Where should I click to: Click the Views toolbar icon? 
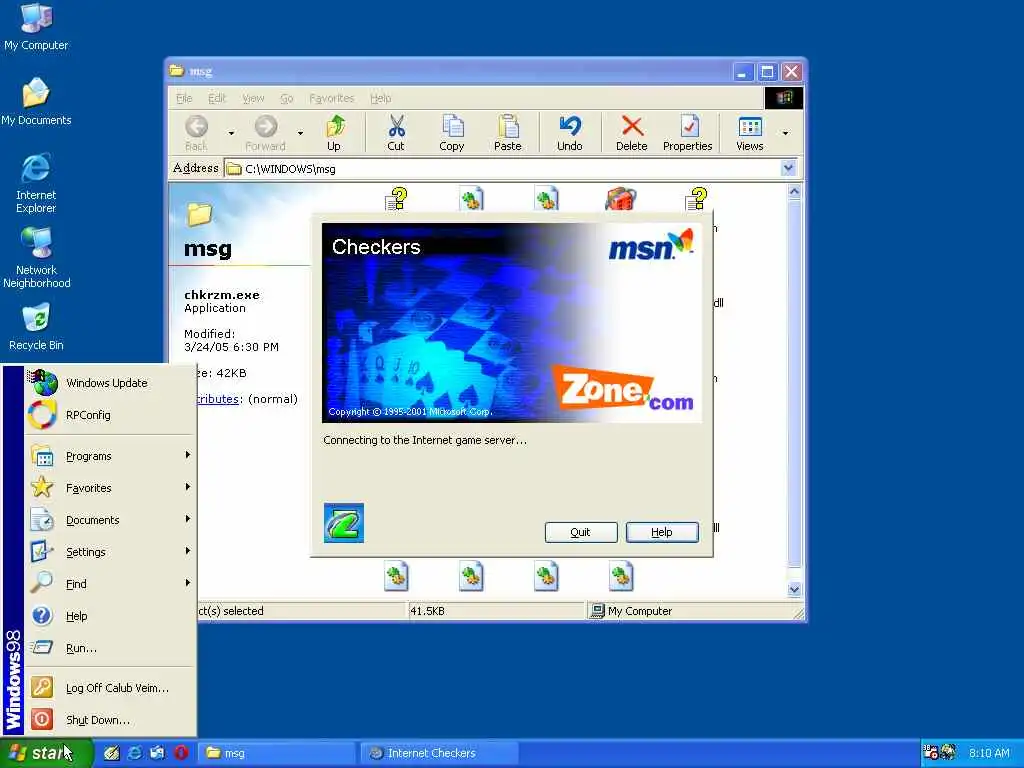(x=750, y=133)
